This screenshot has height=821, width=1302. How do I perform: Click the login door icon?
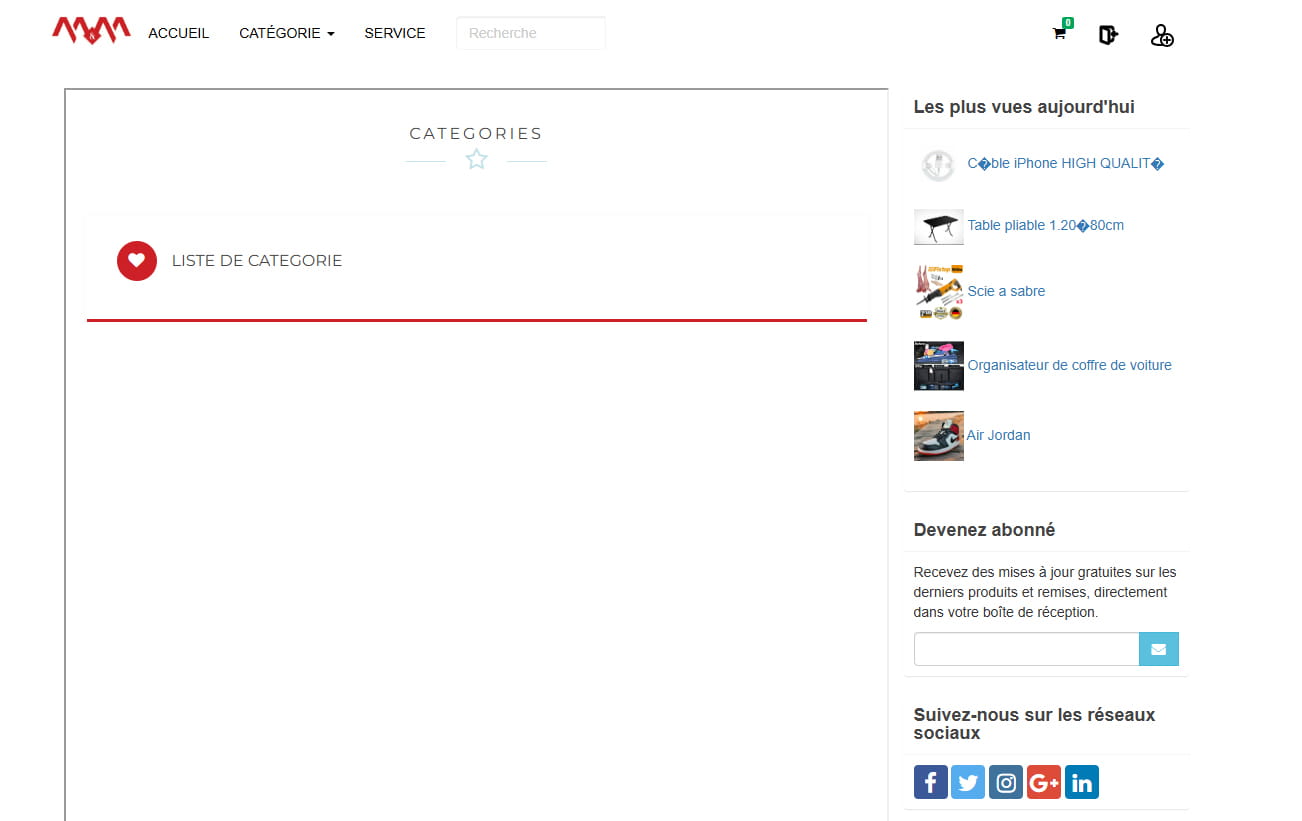[1108, 35]
